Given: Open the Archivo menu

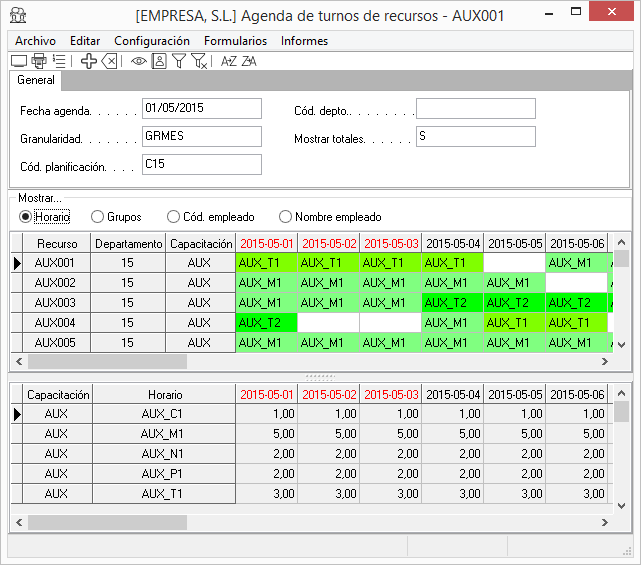Looking at the screenshot, I should tap(35, 41).
